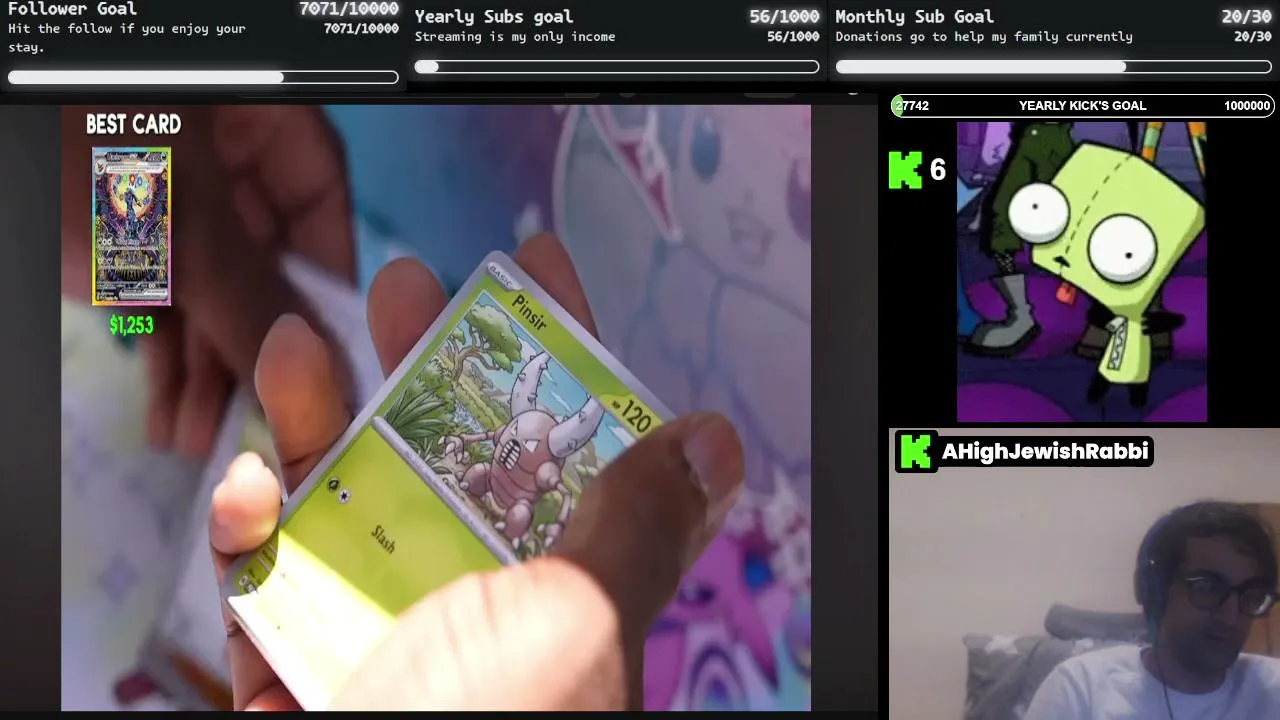Click the 27742 Kick goal current value
Viewport: 1280px width, 720px height.
913,106
